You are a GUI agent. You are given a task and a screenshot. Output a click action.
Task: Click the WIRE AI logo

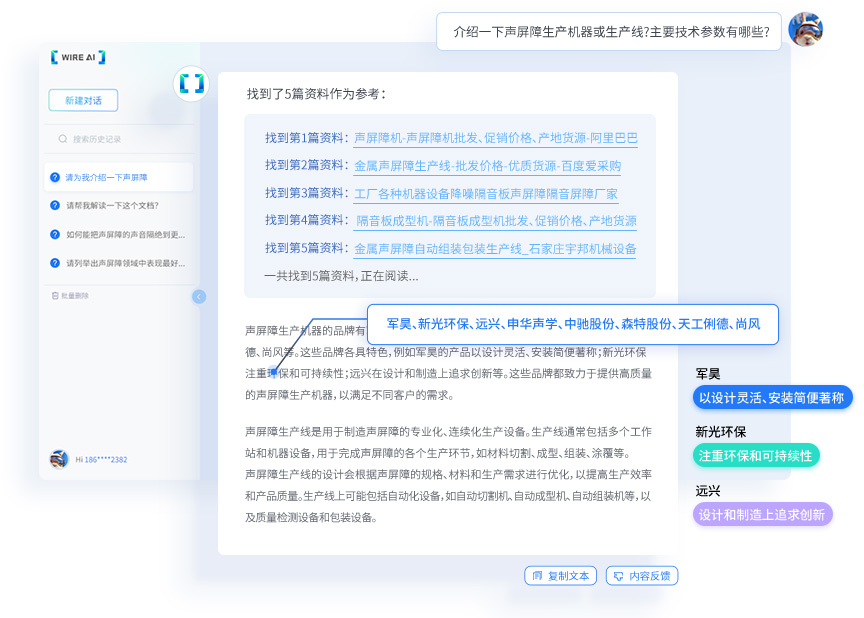(x=77, y=58)
